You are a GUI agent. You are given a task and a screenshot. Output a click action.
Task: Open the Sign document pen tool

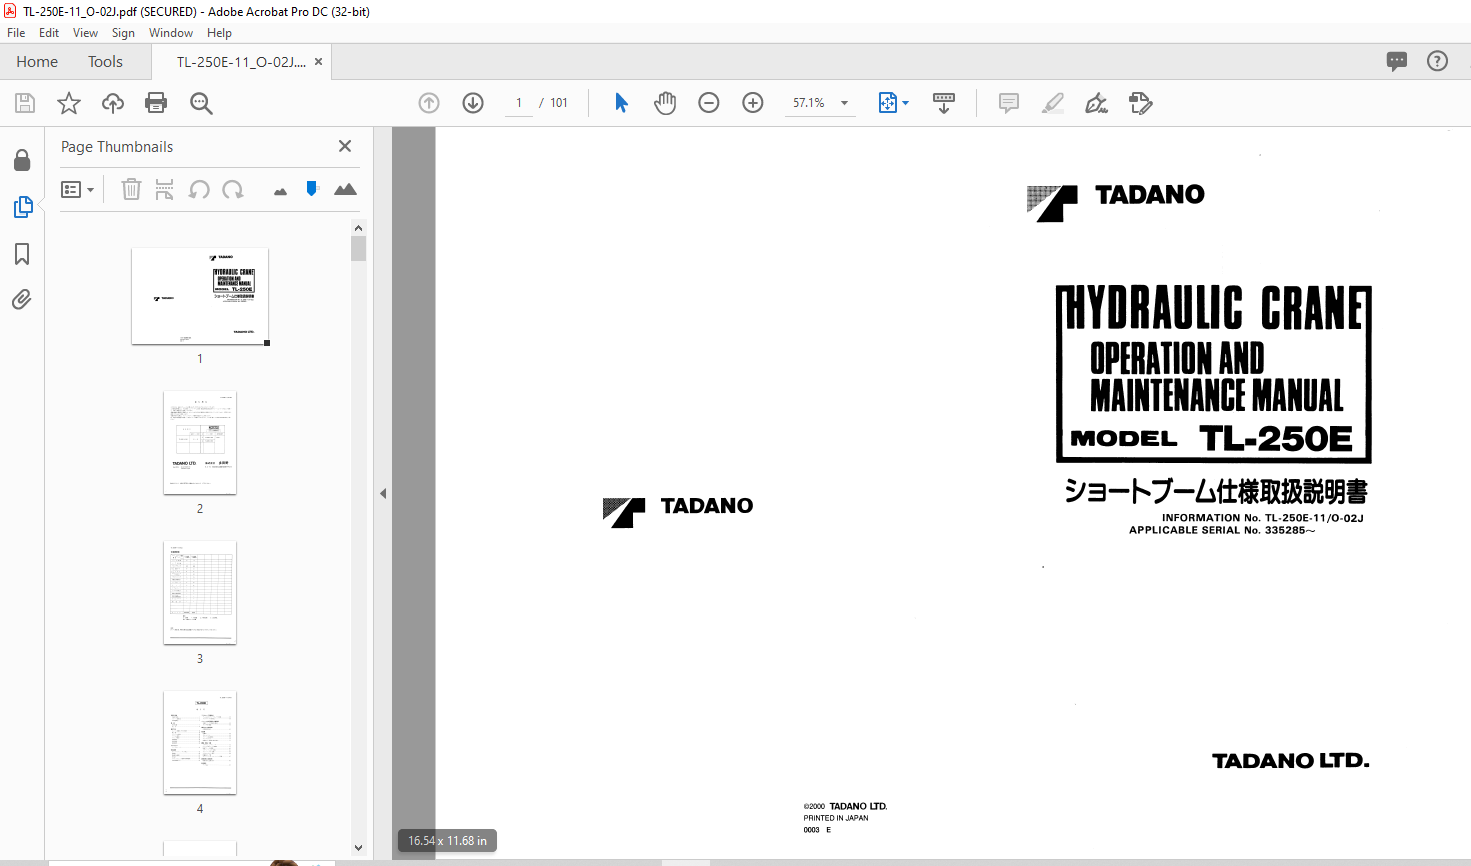pos(1097,103)
